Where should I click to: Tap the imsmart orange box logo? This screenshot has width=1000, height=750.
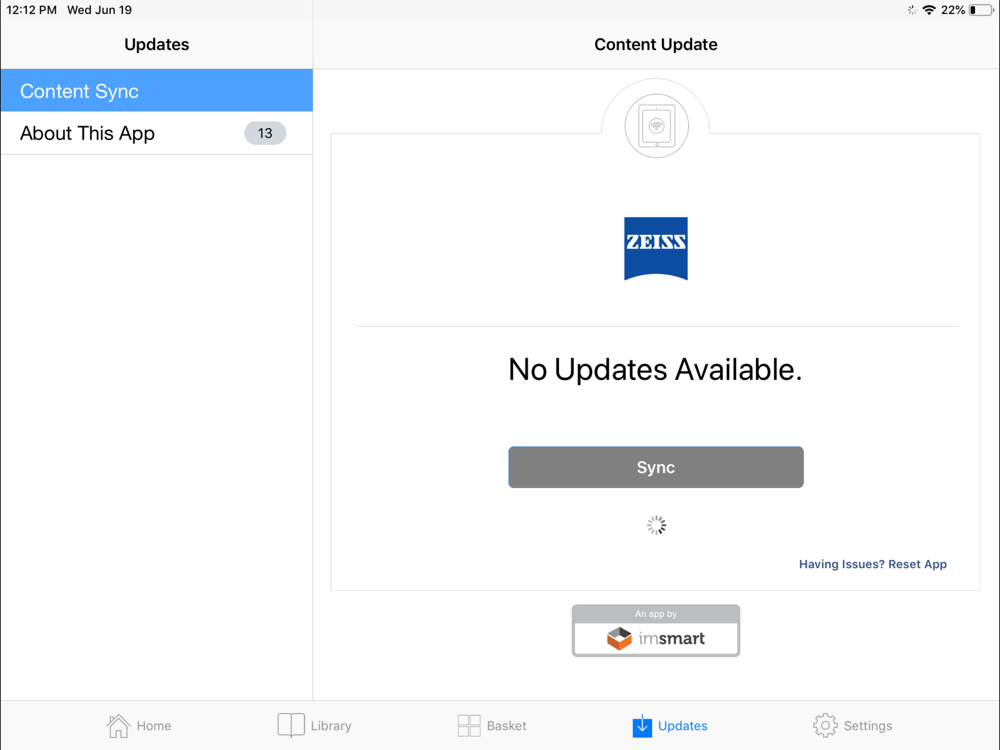[x=619, y=638]
